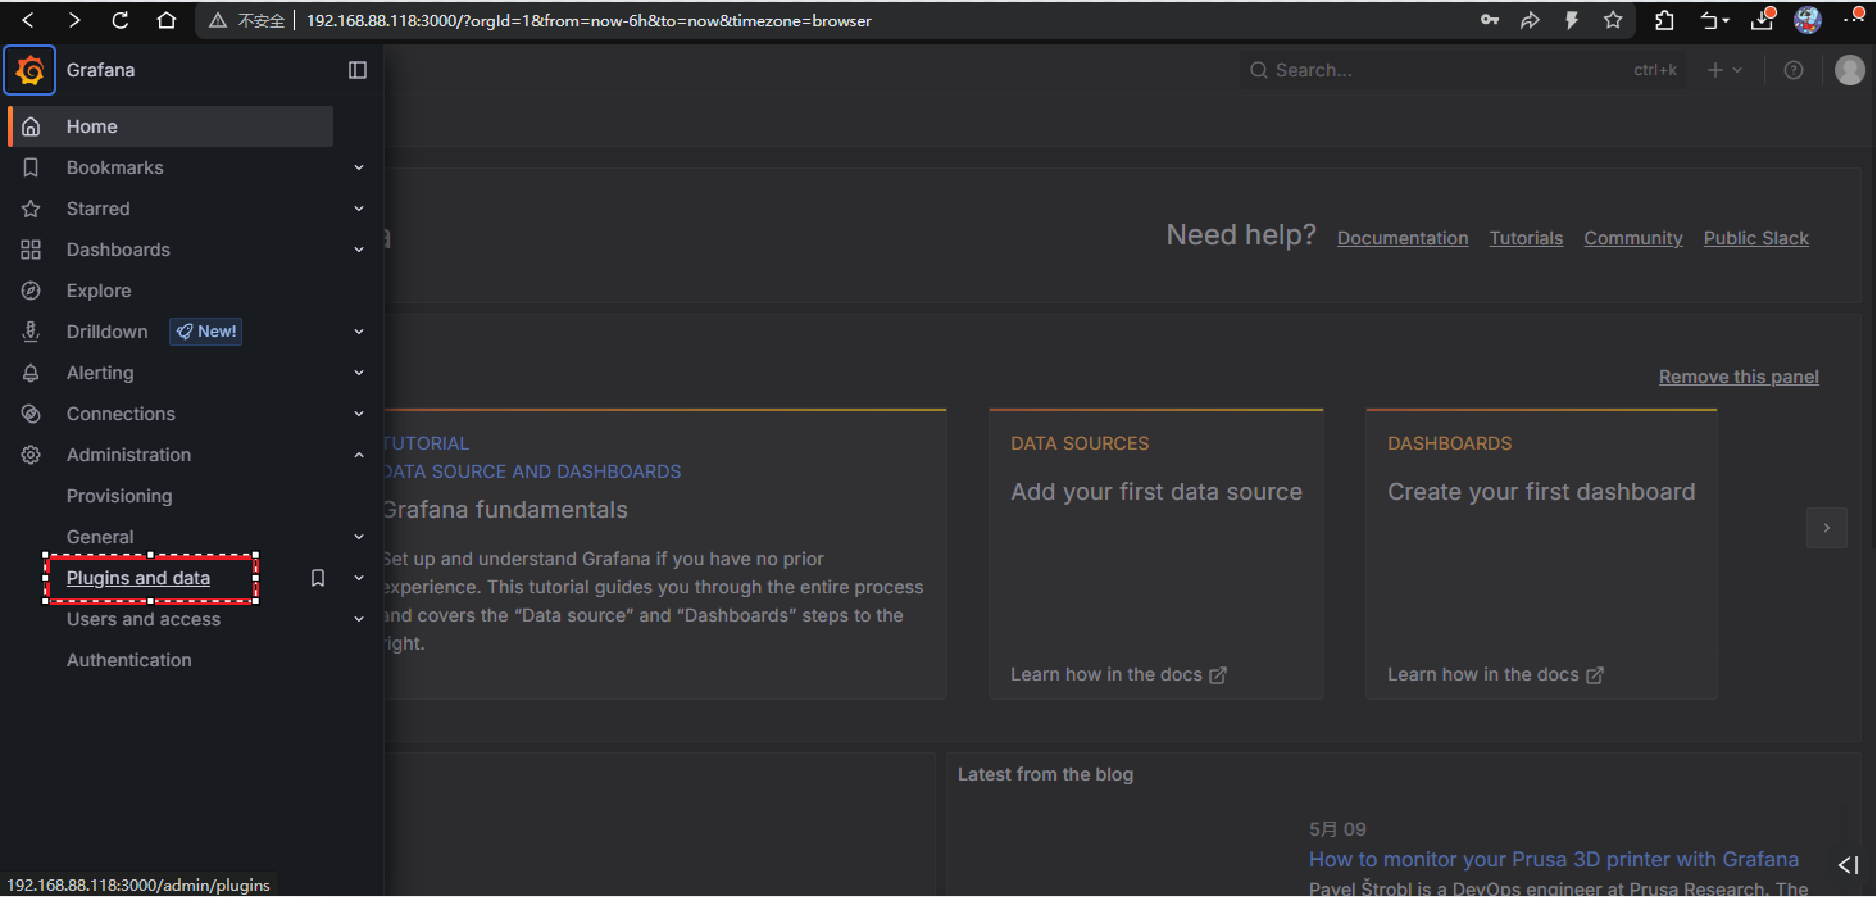Click the New! badge beside Drilldown
This screenshot has height=897, width=1876.
pyautogui.click(x=206, y=332)
